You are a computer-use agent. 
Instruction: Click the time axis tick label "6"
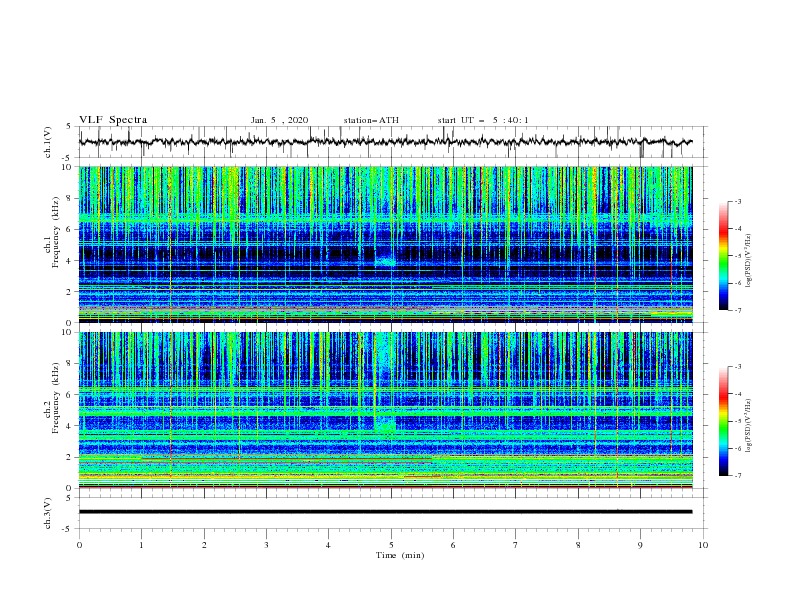(x=453, y=545)
